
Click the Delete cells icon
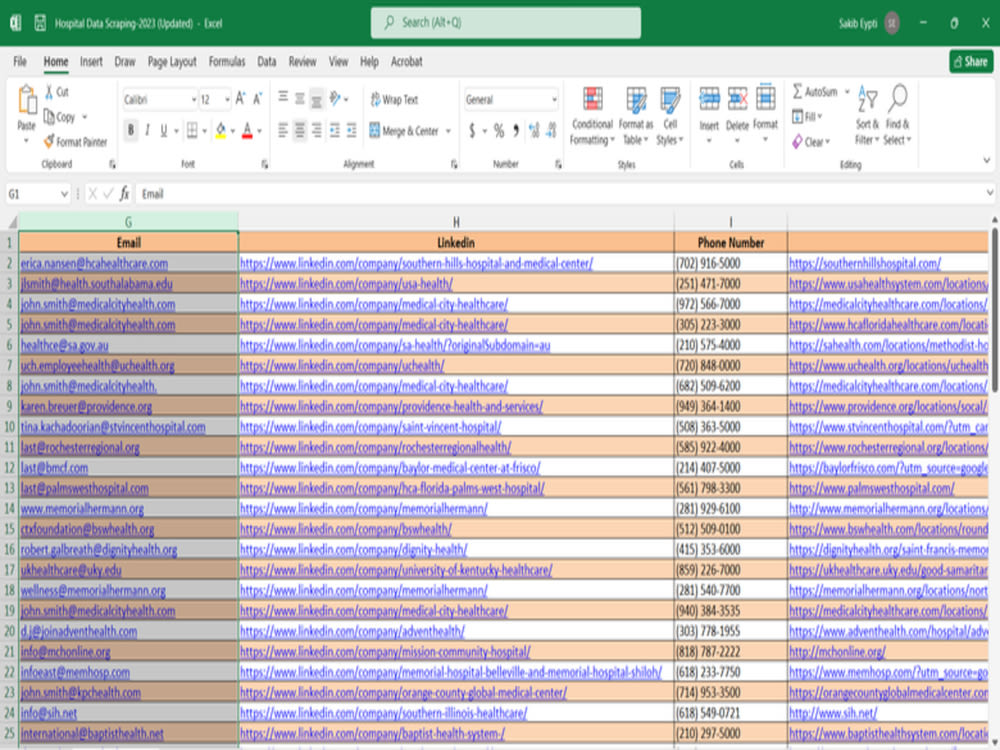coord(737,100)
